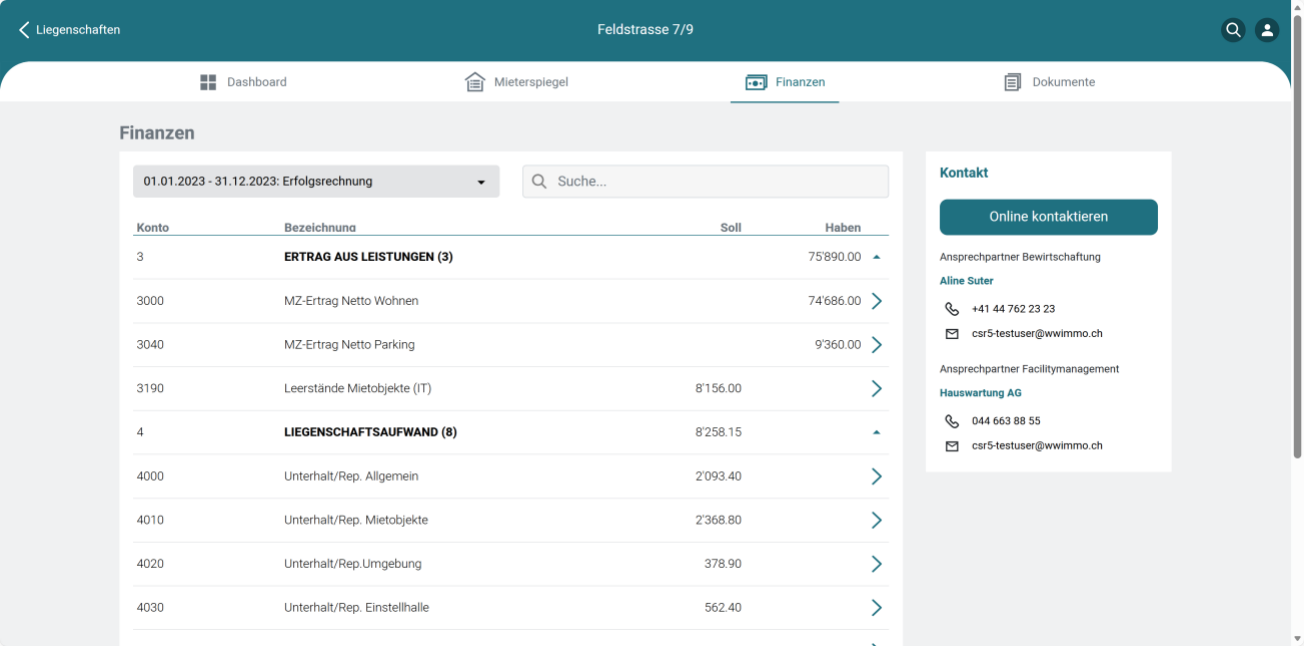Screen dimensions: 1304x646
Task: Click the Finanzen money icon
Action: (756, 82)
